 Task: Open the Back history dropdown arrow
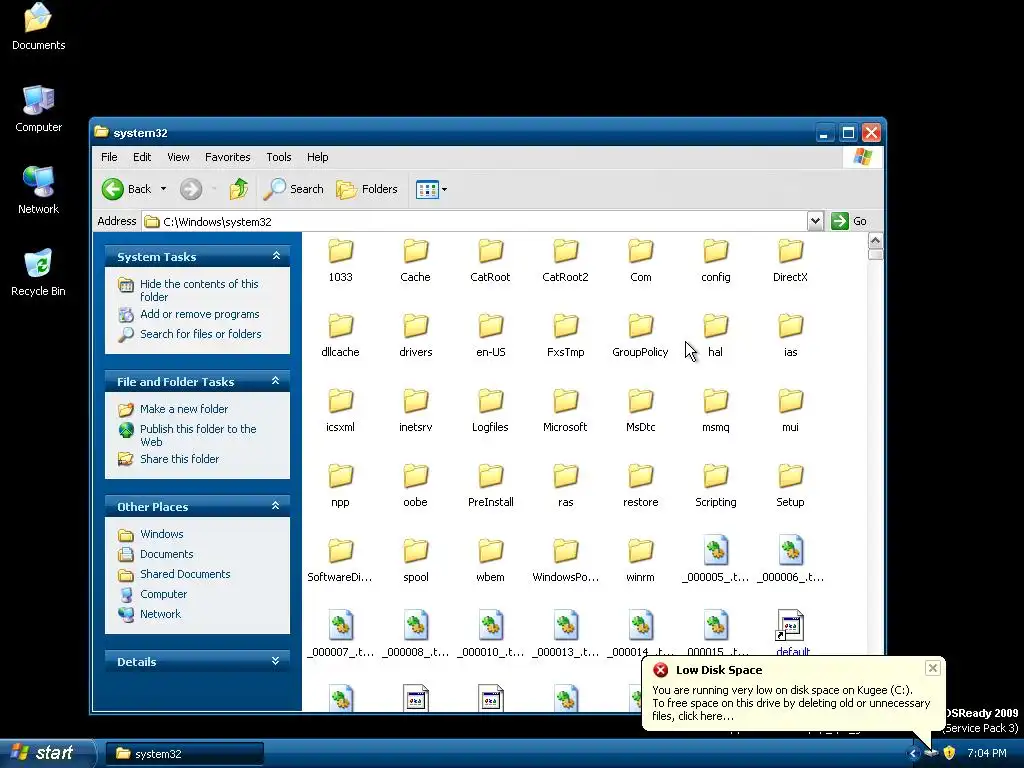[x=163, y=189]
